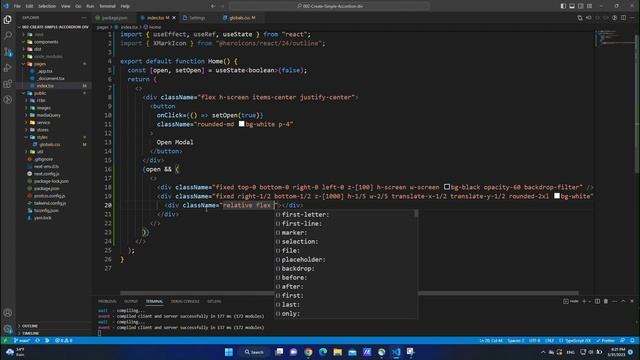Screen dimensions: 640x360
Task: Open File Explorer from the taskbar
Action: [338, 352]
